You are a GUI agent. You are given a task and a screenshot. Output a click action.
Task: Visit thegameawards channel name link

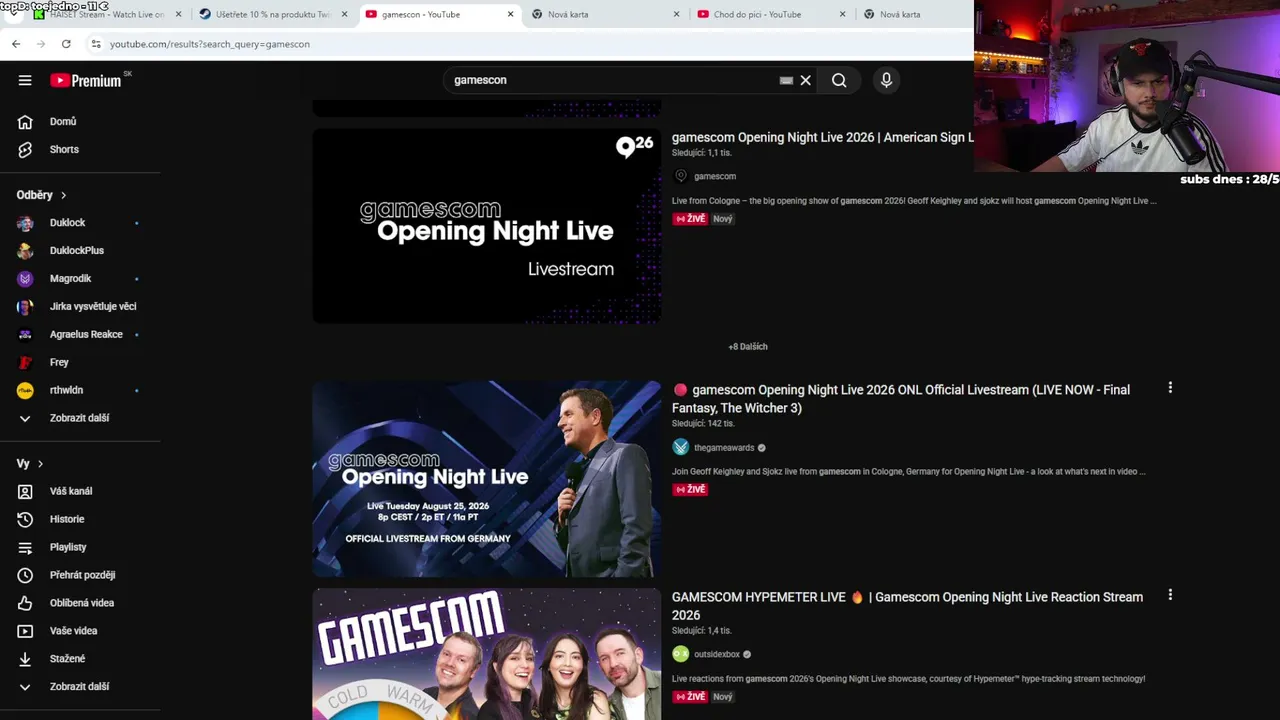tap(724, 447)
